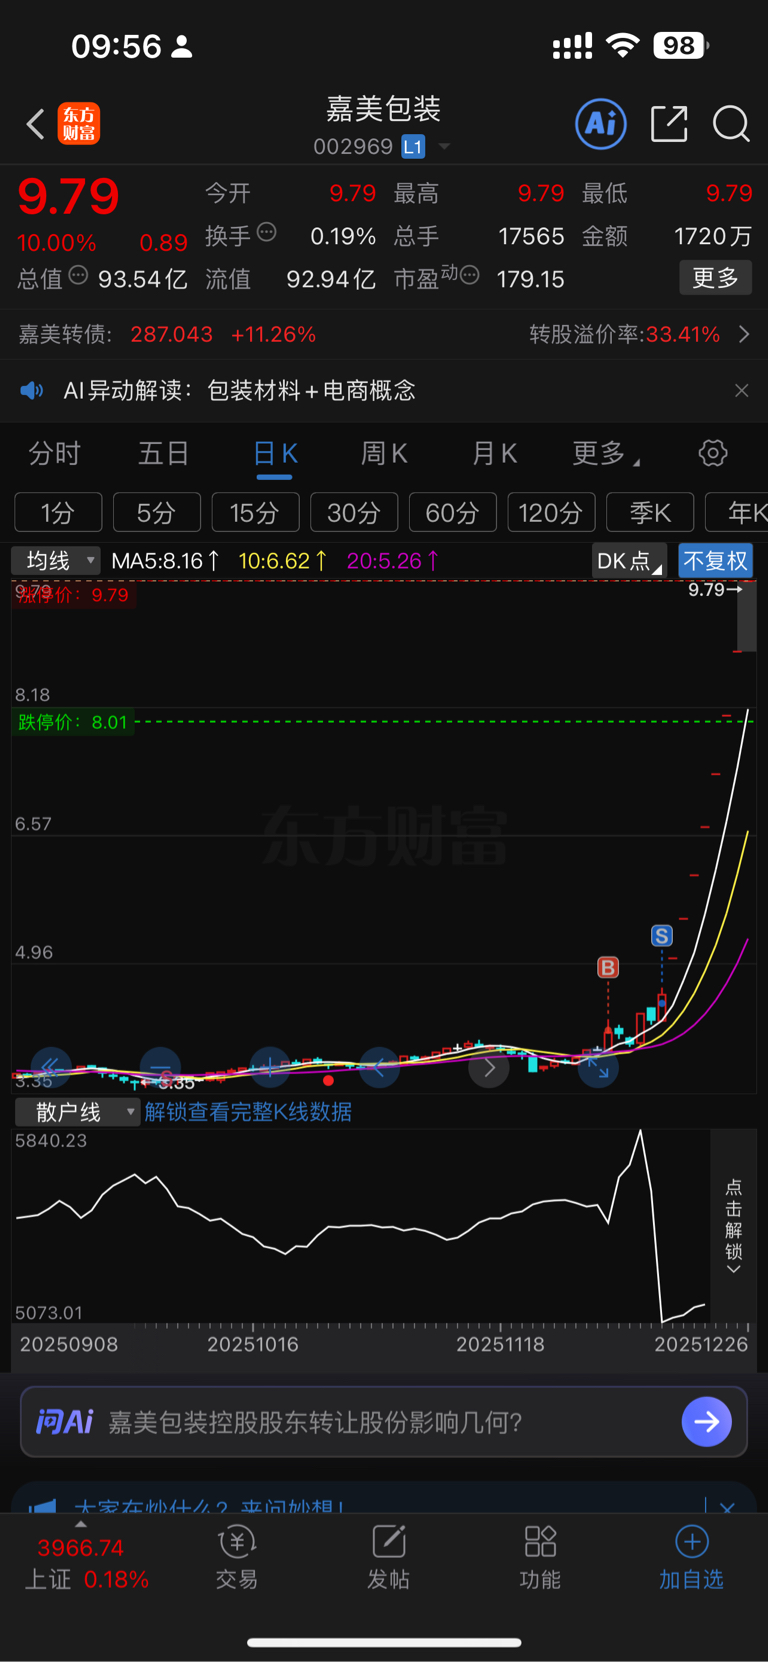The height and width of the screenshot is (1662, 768).
Task: Open the 东方财富 logo icon
Action: tap(79, 124)
